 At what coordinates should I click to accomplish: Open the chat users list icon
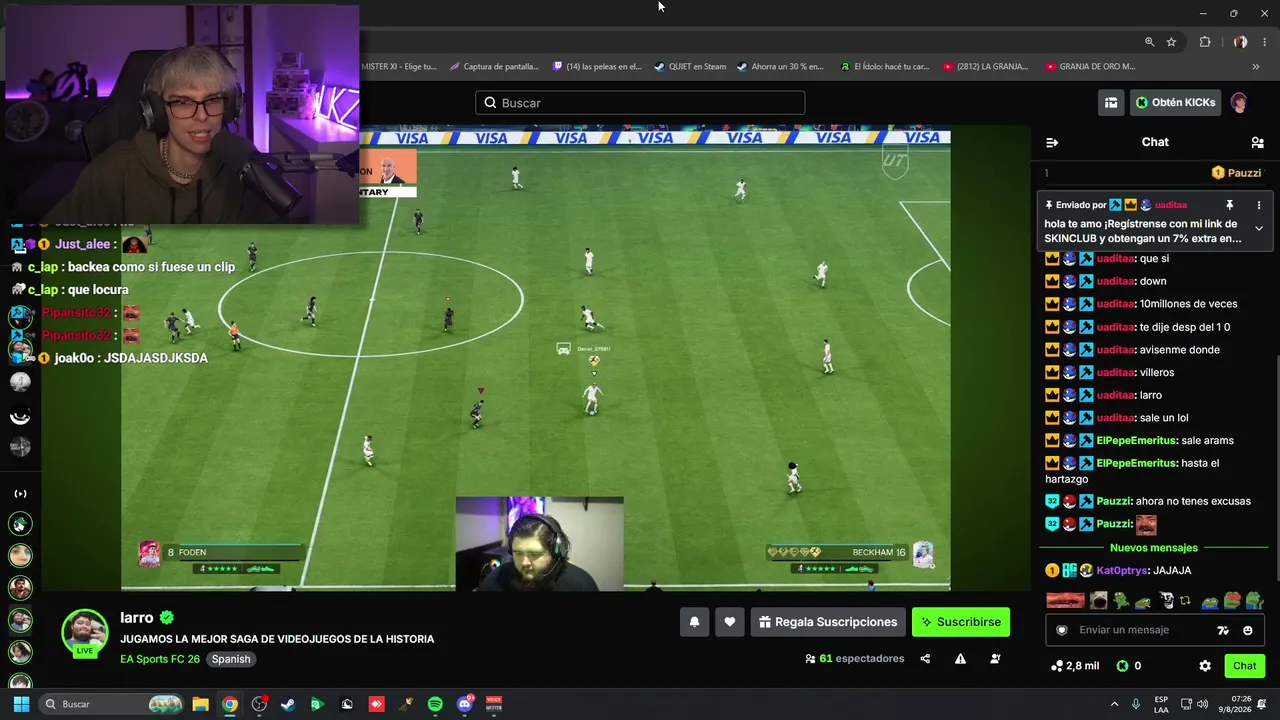click(x=1257, y=142)
